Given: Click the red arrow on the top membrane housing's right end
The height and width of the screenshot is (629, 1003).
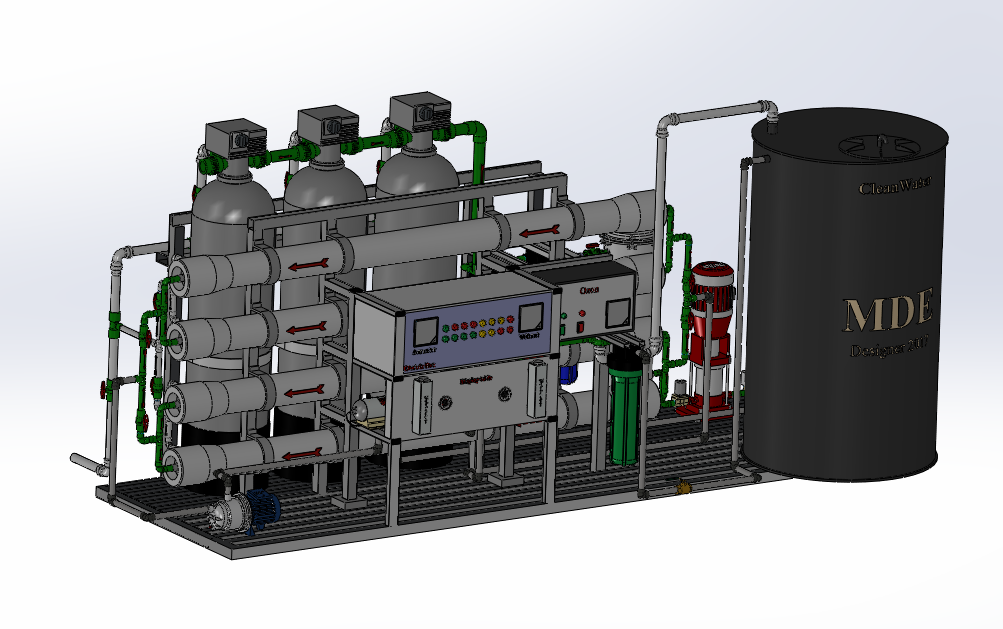Looking at the screenshot, I should tap(539, 231).
